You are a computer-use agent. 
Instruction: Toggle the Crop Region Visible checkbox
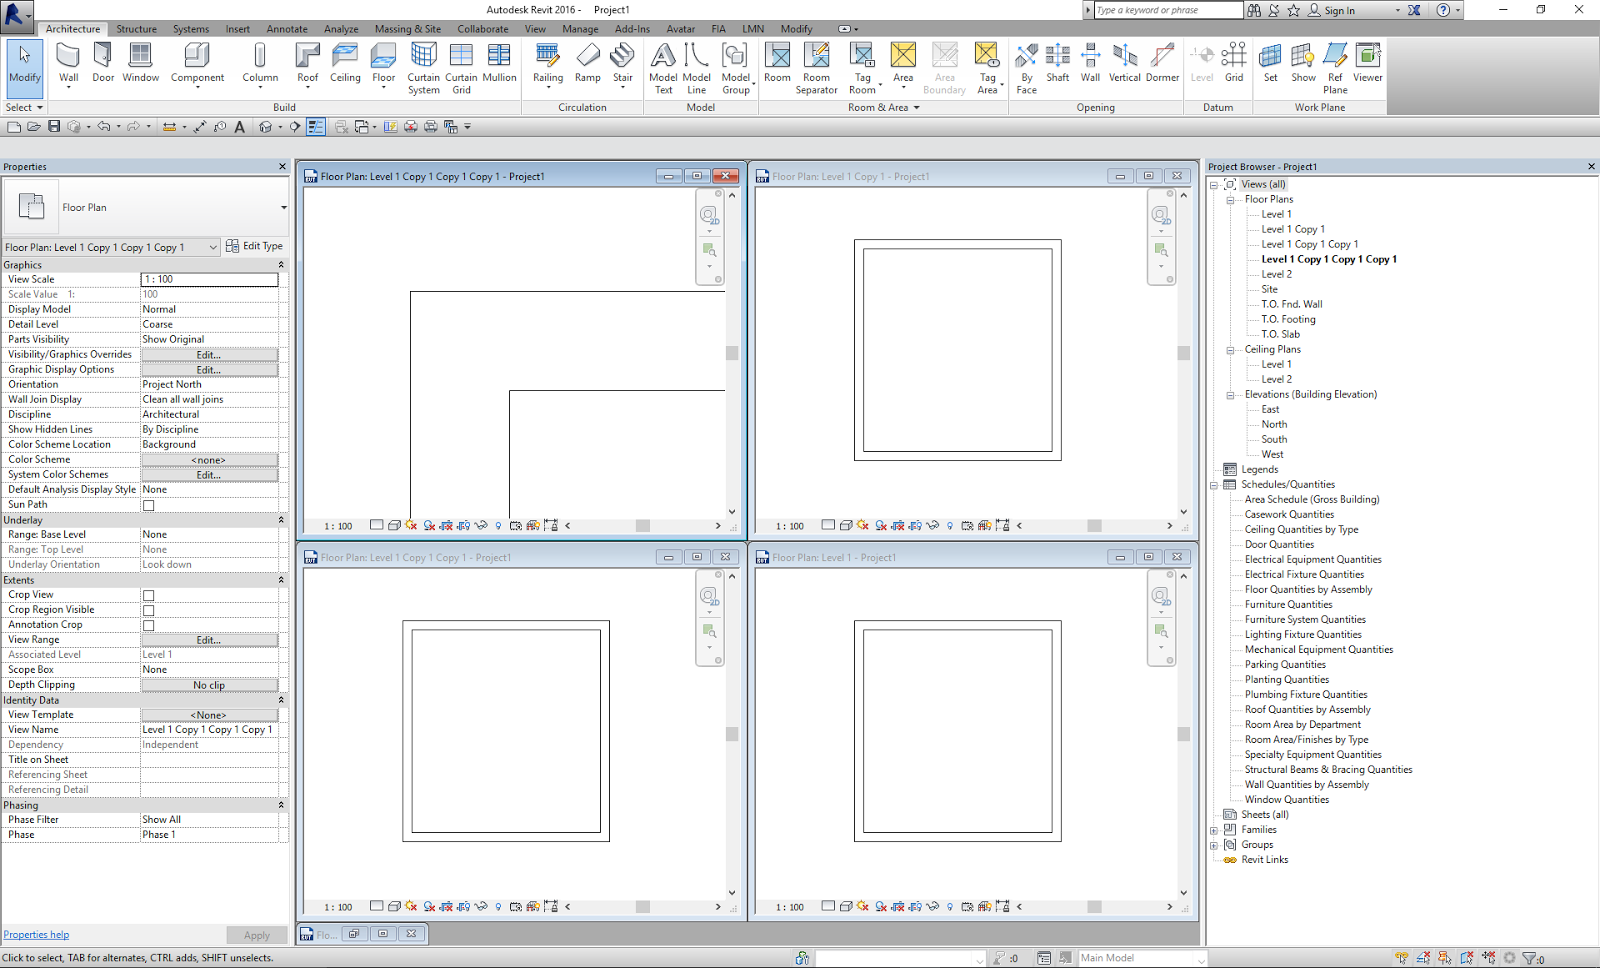coord(148,610)
